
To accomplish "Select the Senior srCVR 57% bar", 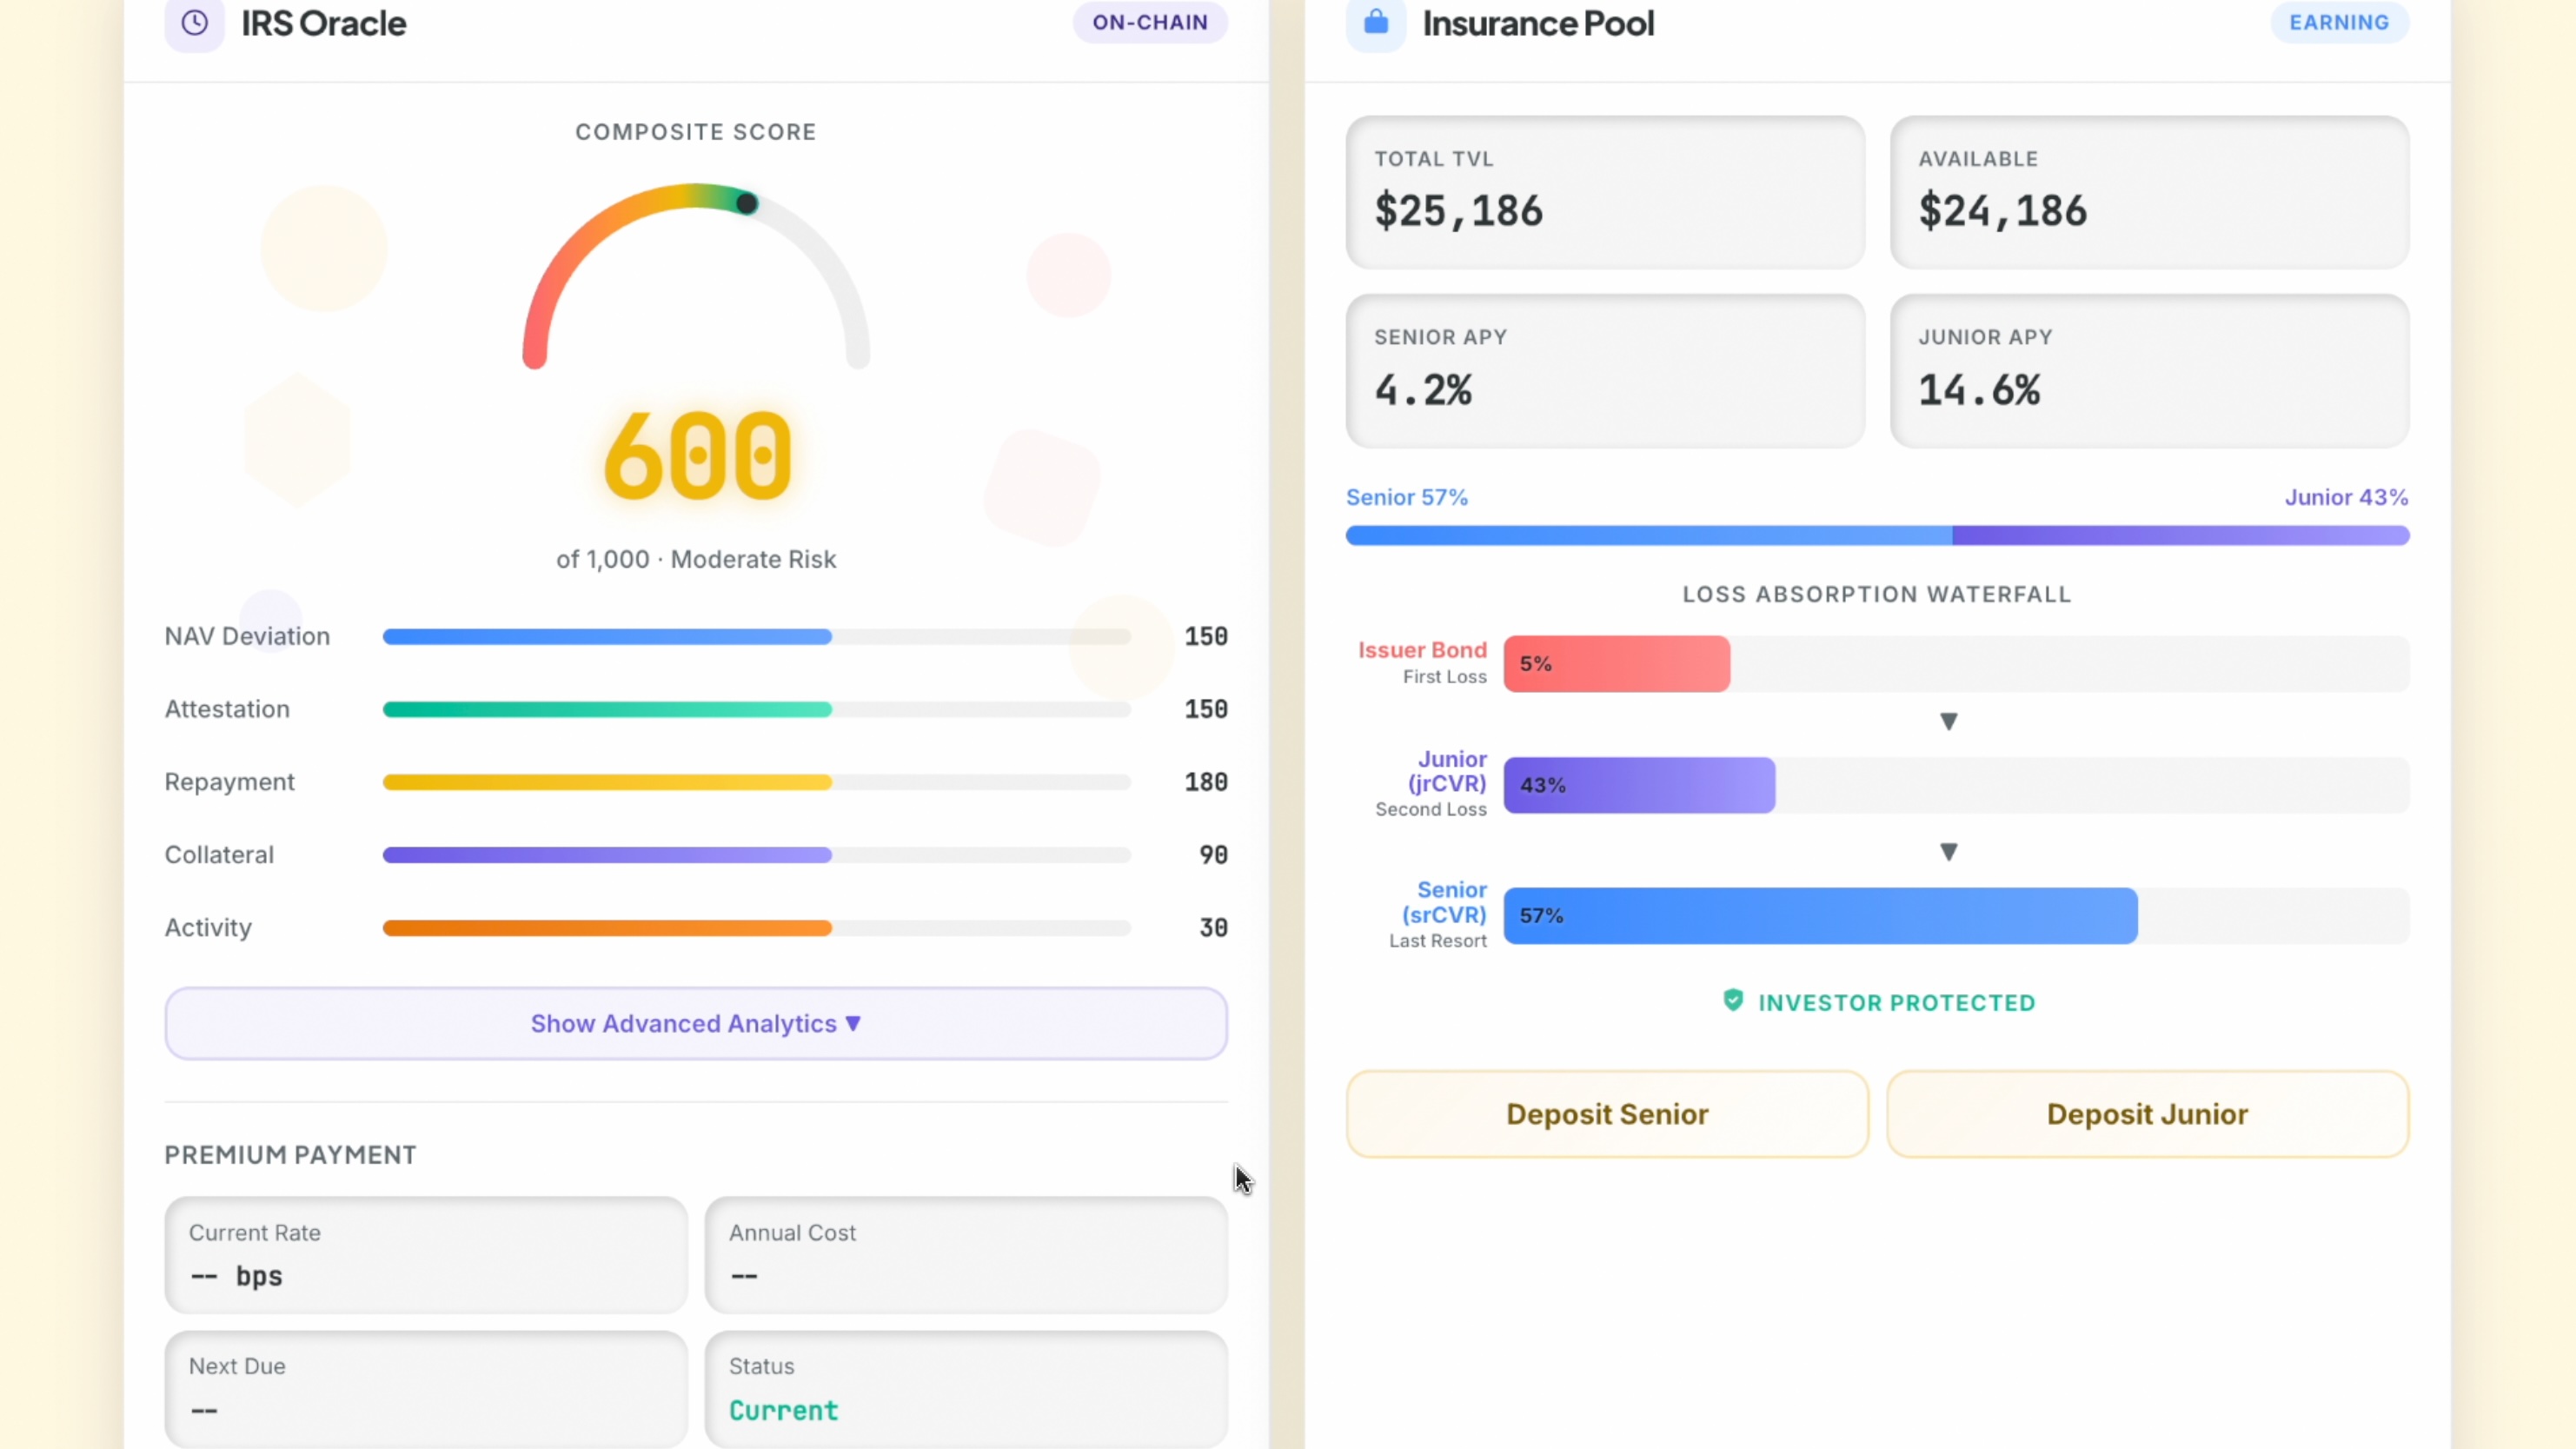I will coord(1820,916).
